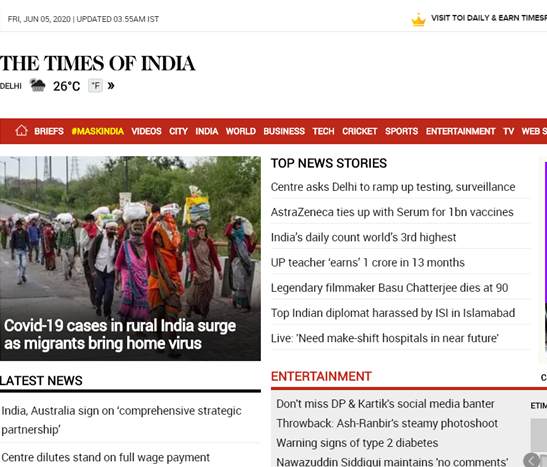547x467 pixels.
Task: Open the BUSINESS section in navbar
Action: tap(284, 131)
